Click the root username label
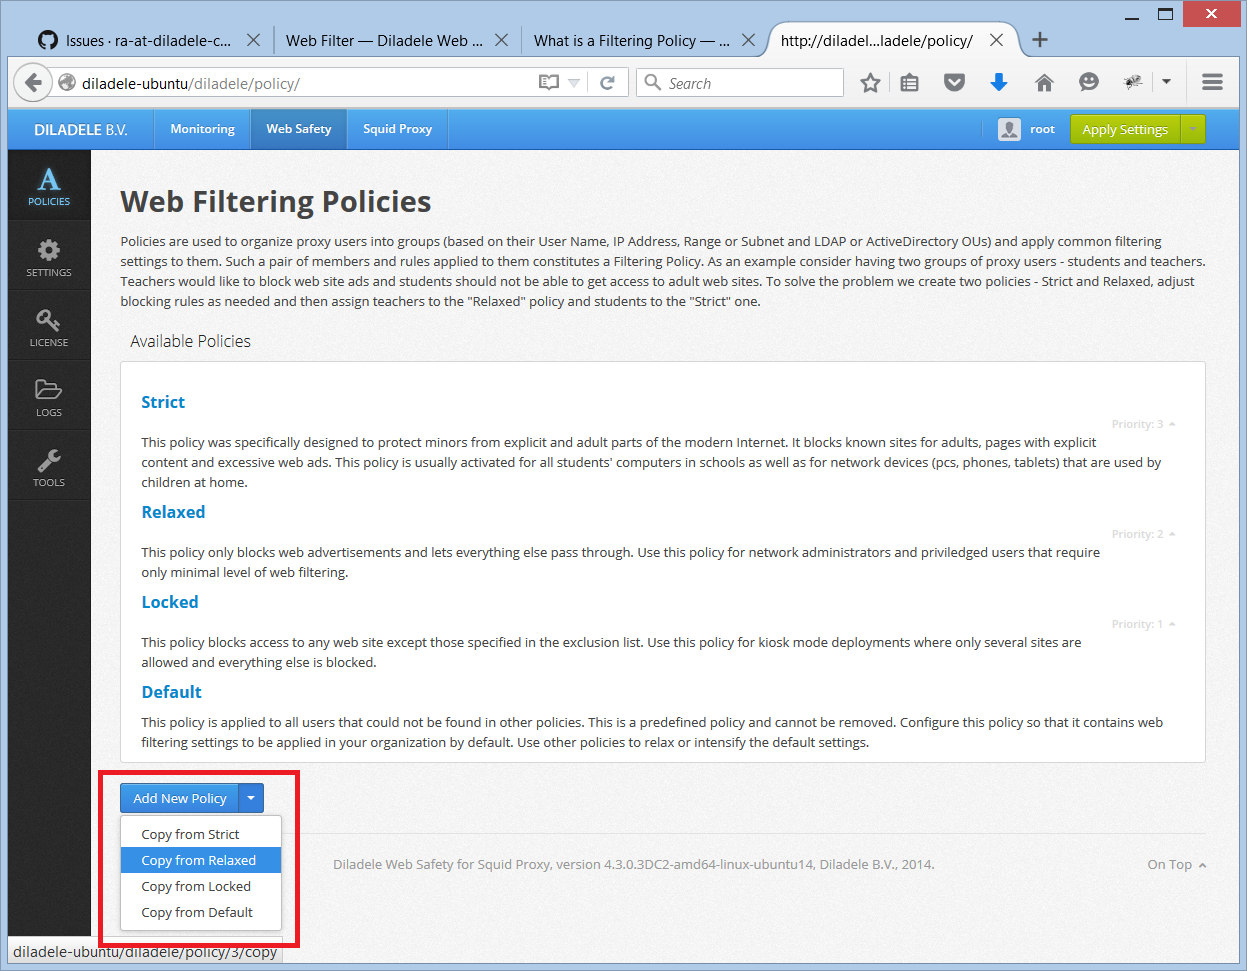The height and width of the screenshot is (971, 1247). [x=1042, y=129]
